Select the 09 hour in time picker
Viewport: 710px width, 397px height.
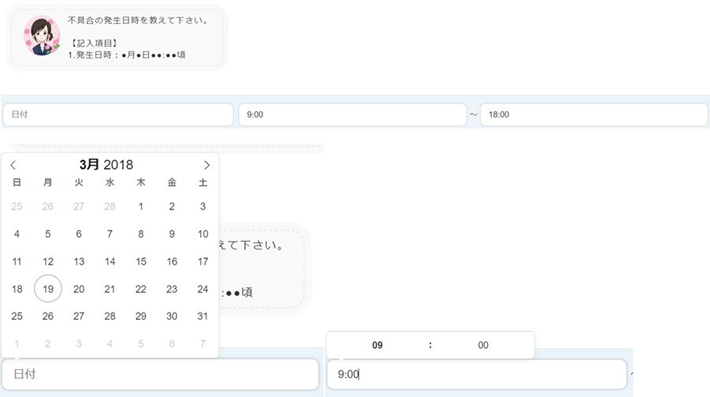point(377,345)
